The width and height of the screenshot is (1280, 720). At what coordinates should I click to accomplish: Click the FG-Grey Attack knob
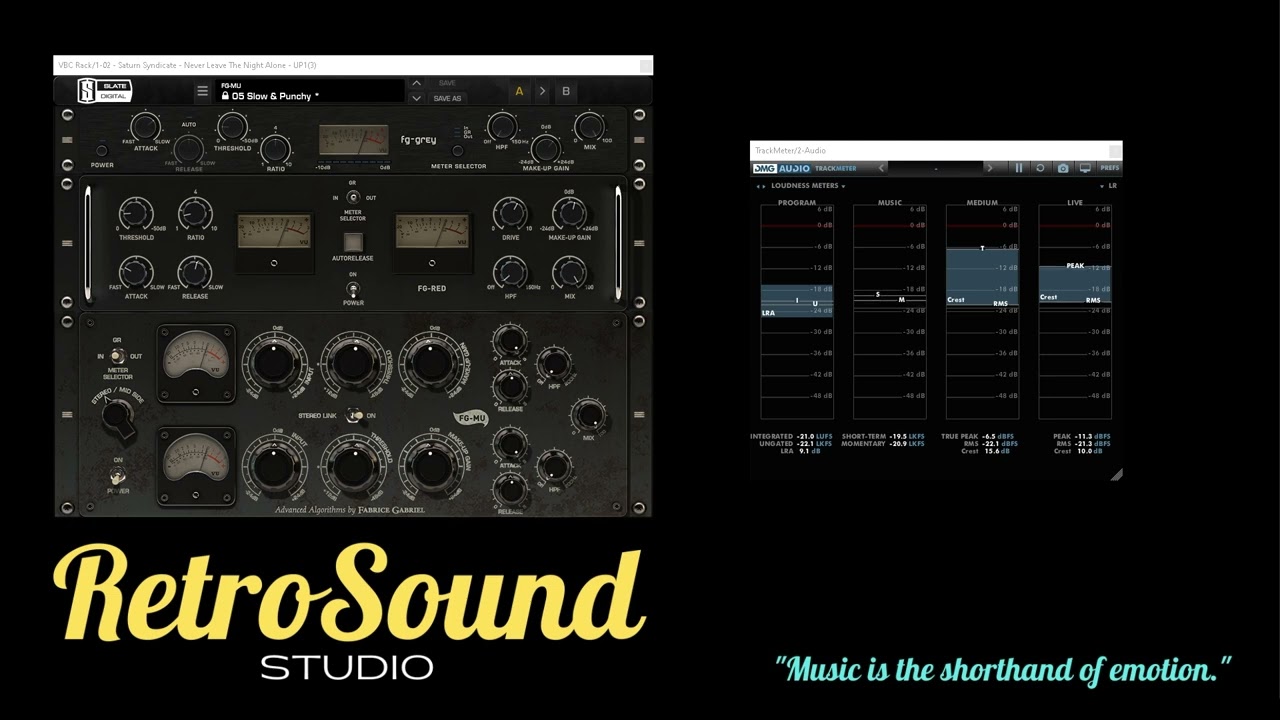pos(145,127)
